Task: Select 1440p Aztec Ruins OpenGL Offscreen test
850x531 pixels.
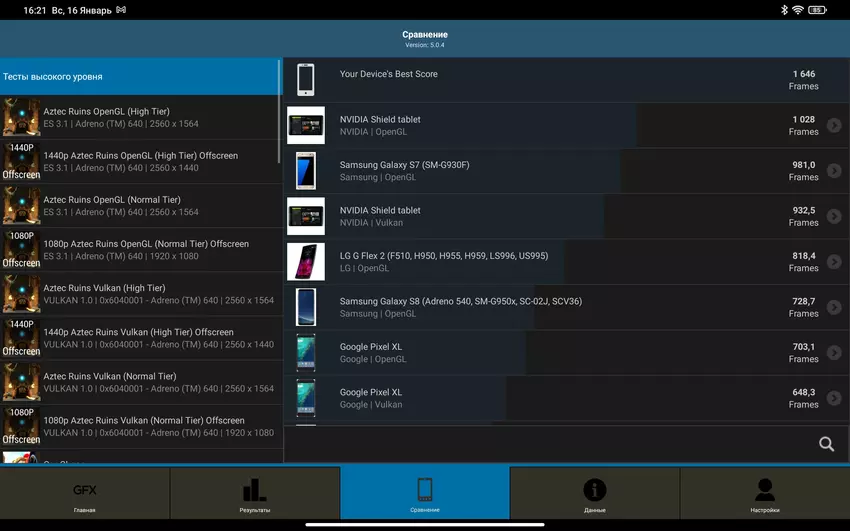Action: [140, 162]
